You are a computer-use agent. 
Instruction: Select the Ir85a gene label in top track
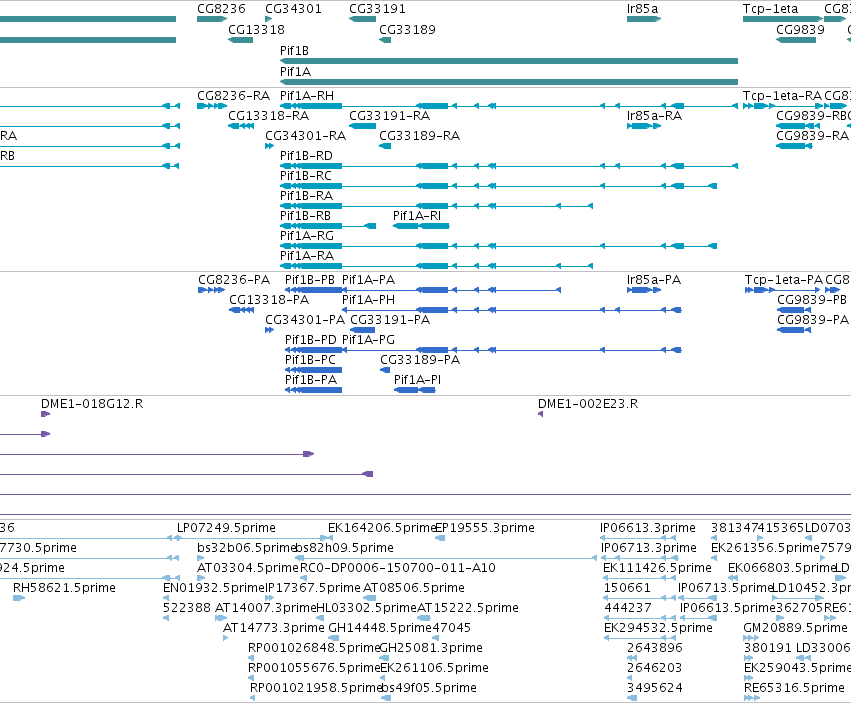click(x=642, y=9)
